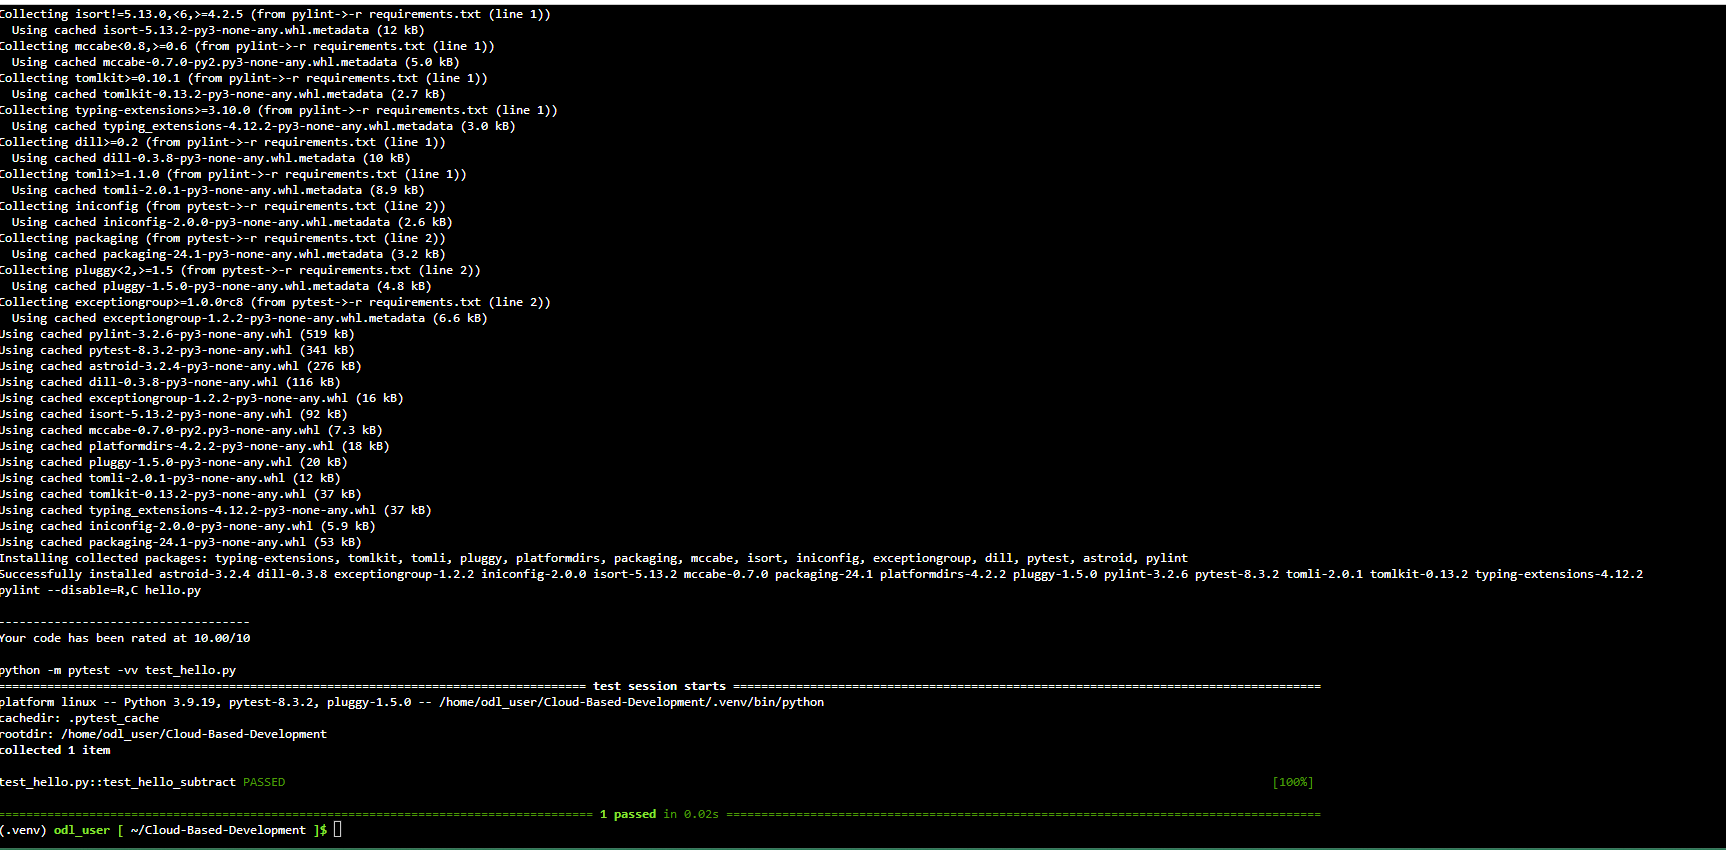Click 'cachedir: .pytest_cache' line
The height and width of the screenshot is (850, 1726).
click(x=79, y=718)
